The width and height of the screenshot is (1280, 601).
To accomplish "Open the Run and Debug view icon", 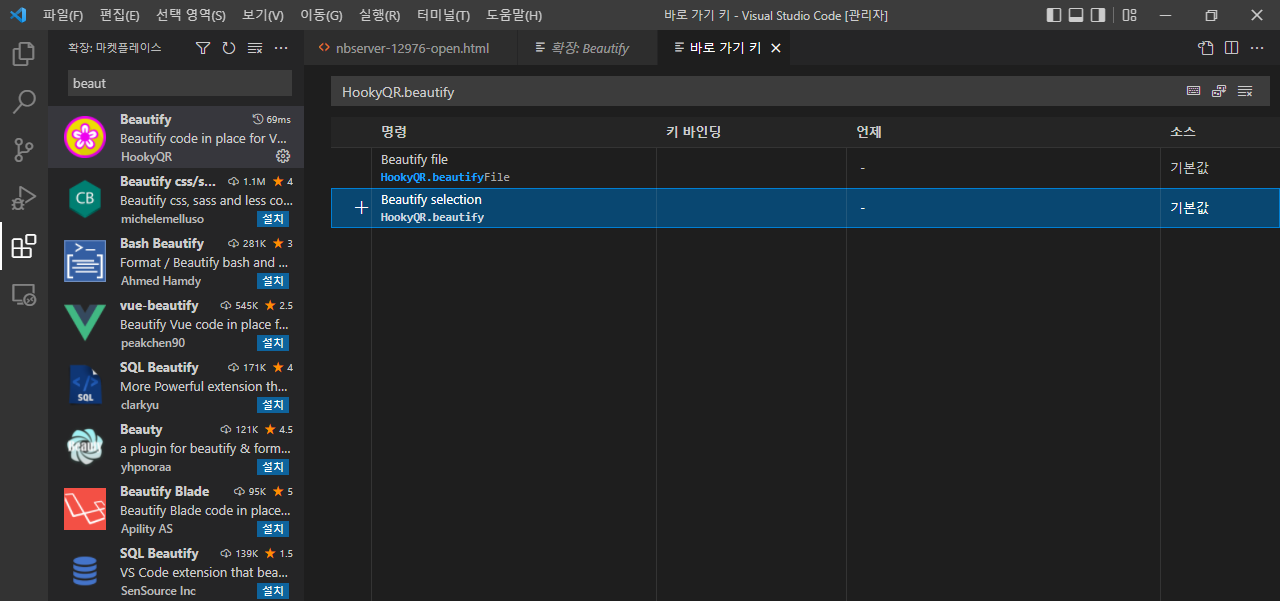I will 24,198.
